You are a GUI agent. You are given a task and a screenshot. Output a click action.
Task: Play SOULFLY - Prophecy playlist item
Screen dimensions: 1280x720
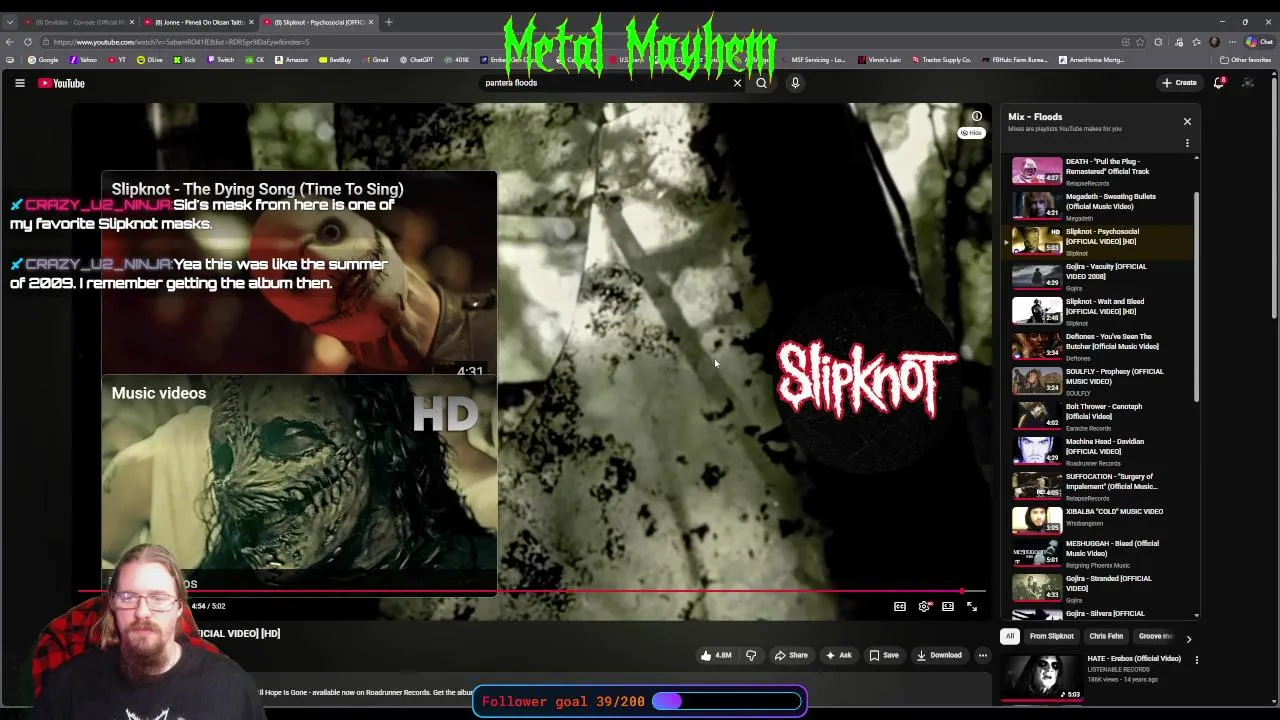1100,381
